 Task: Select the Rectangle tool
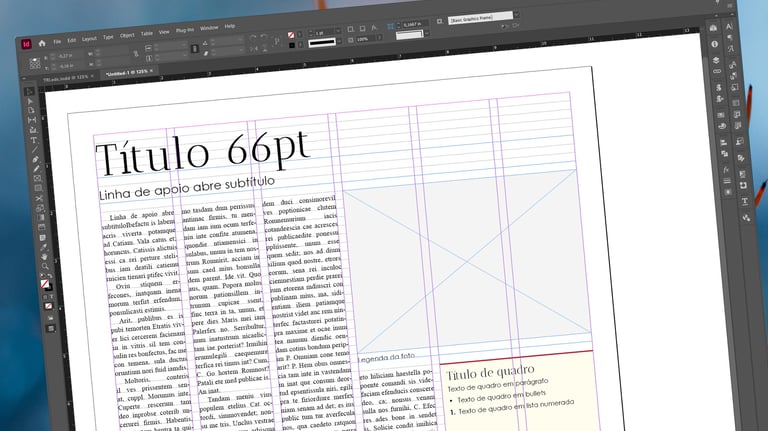tap(39, 188)
